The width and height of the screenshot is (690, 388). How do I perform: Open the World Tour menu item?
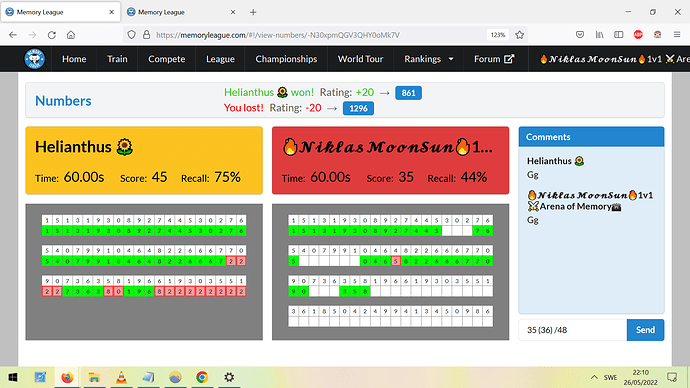pos(360,59)
